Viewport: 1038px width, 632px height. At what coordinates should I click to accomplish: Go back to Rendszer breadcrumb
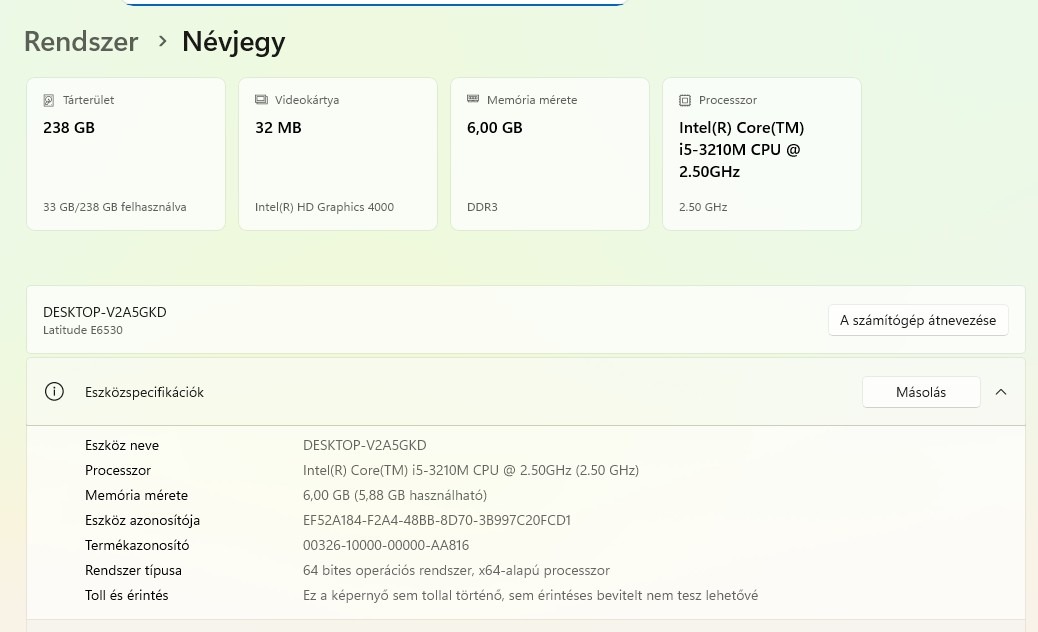coord(81,42)
